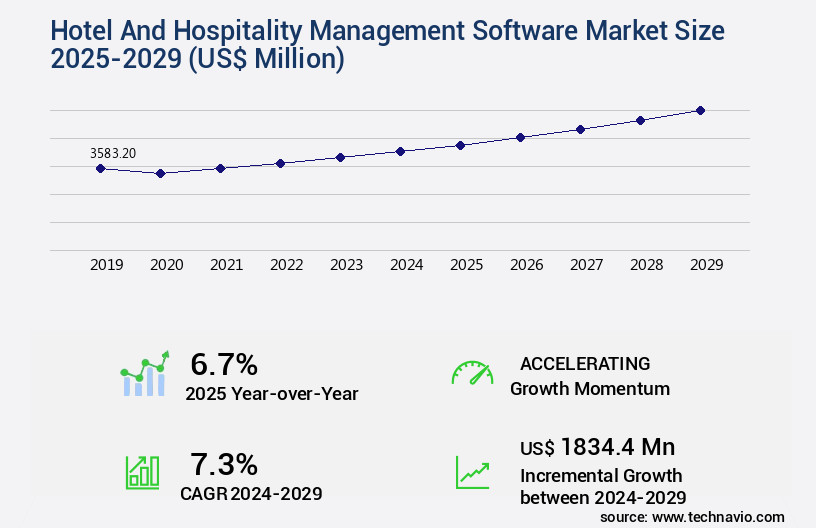The image size is (816, 528).
Task: Click the green speedometer growth momentum icon
Action: tap(472, 373)
